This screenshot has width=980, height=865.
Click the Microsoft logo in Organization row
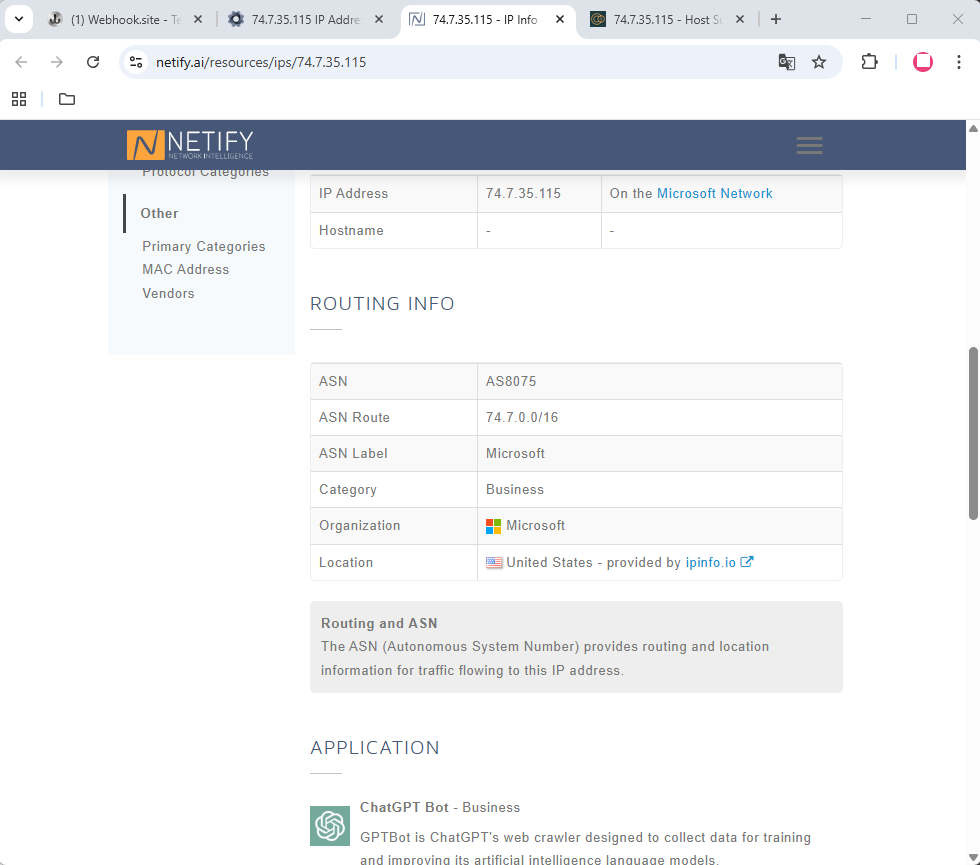pos(493,526)
